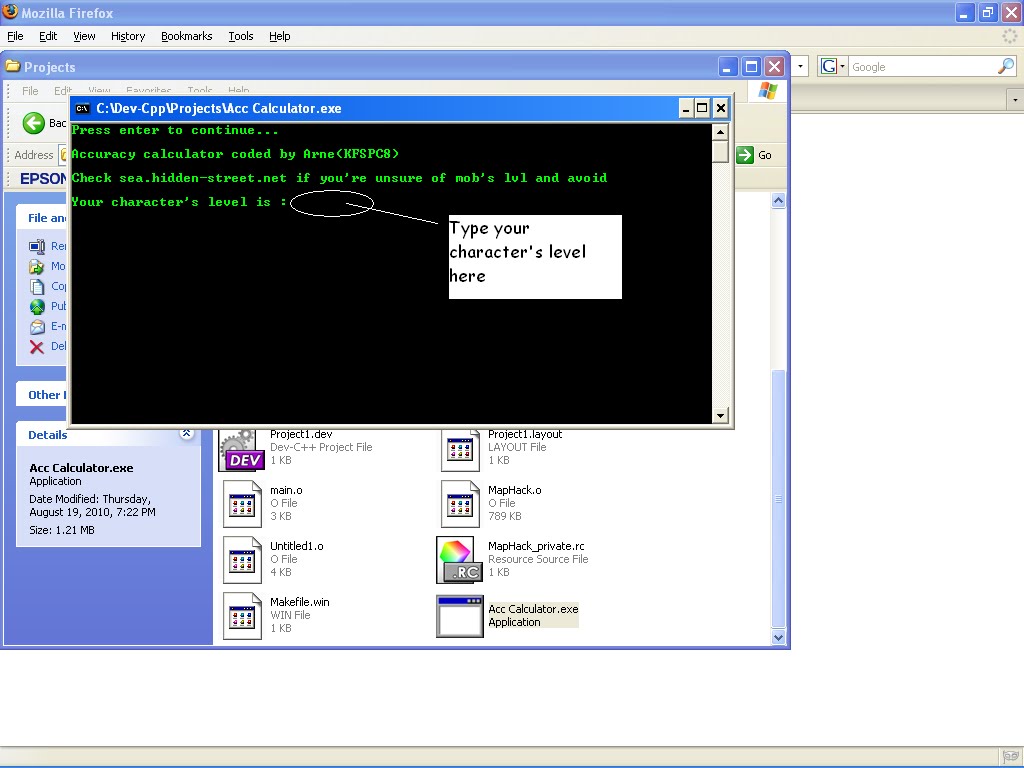Click the red Delete file icon
This screenshot has width=1024, height=768.
coord(37,347)
